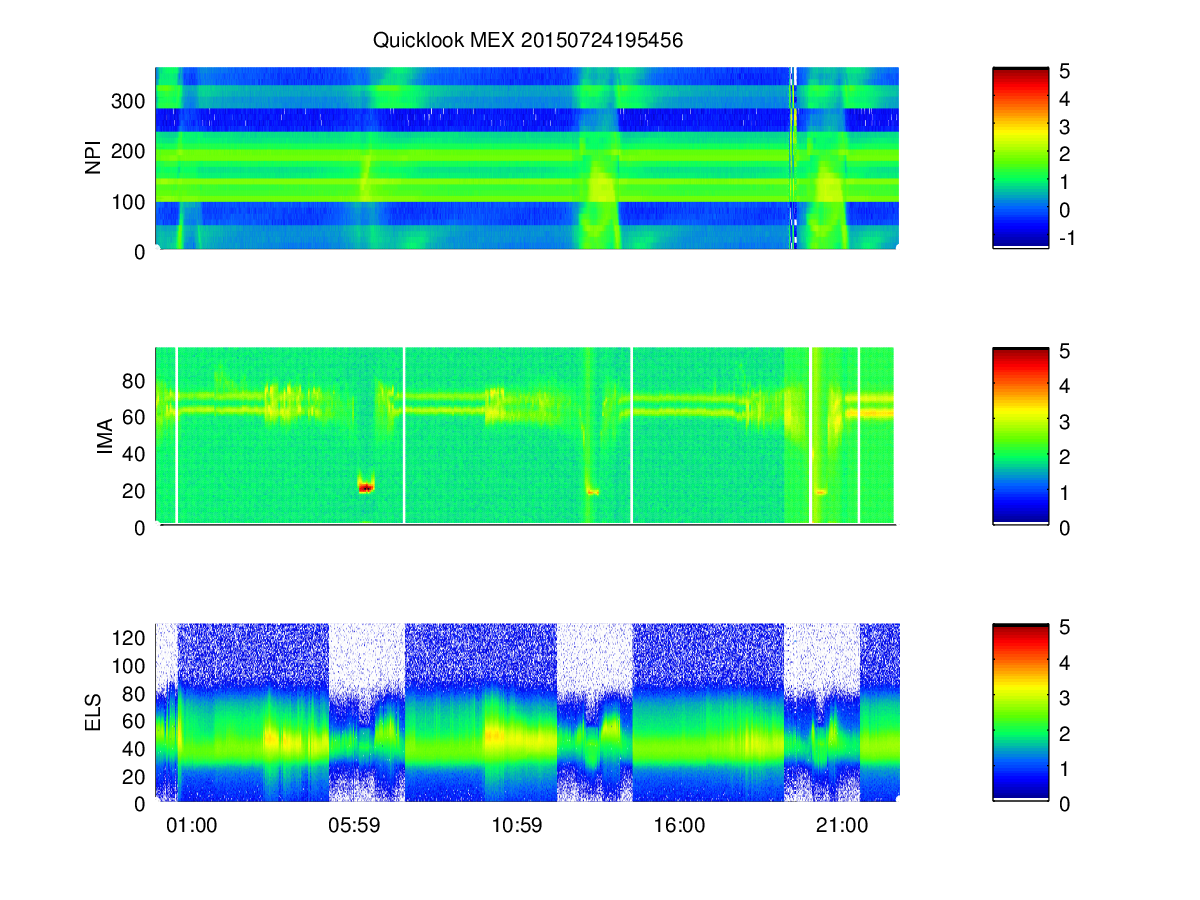Click the 5 label on ELS colorbar
This screenshot has height=900, width=1200.
[1065, 627]
